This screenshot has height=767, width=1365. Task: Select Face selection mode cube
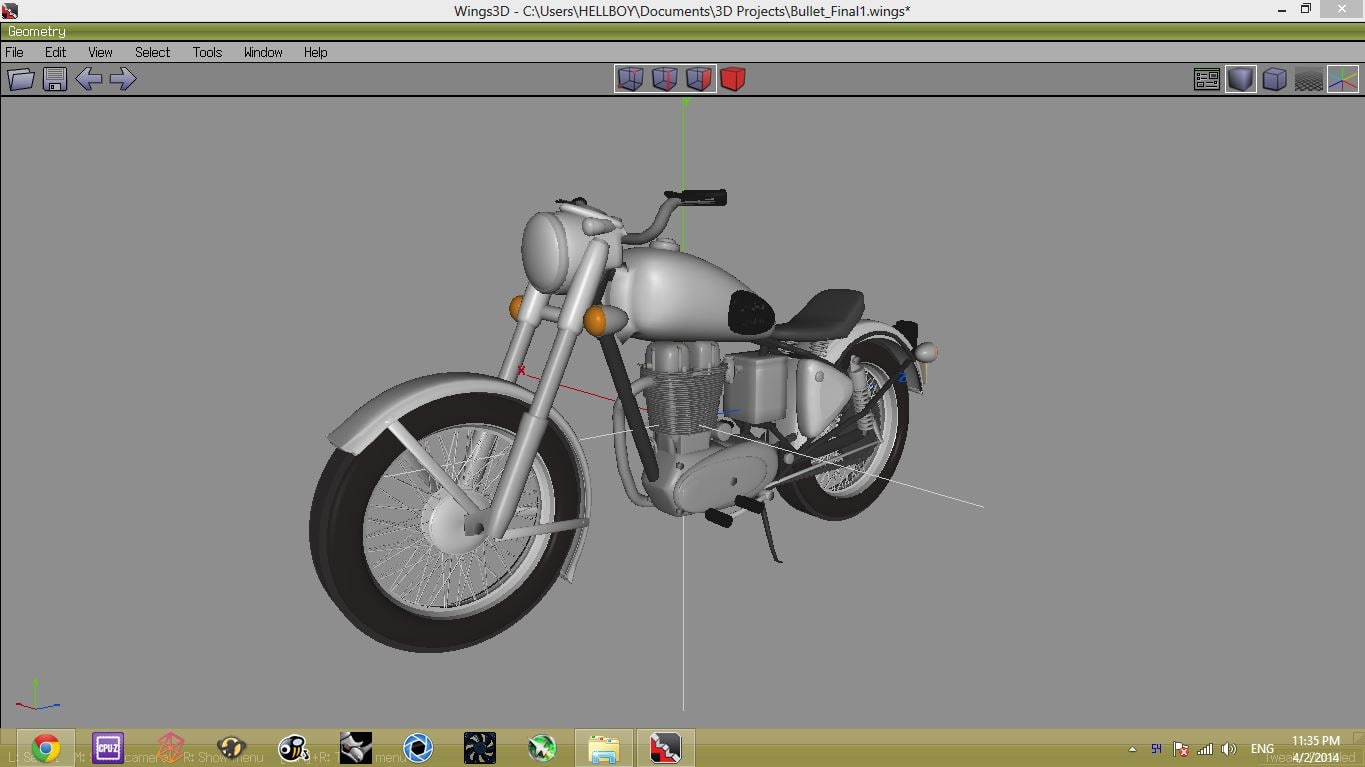coord(699,79)
